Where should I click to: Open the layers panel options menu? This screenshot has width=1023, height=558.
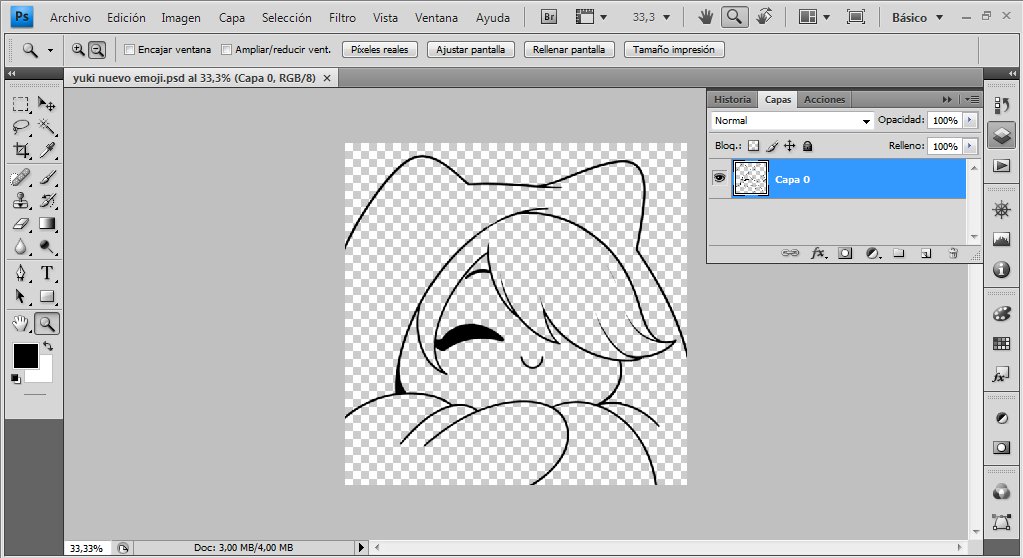[972, 100]
